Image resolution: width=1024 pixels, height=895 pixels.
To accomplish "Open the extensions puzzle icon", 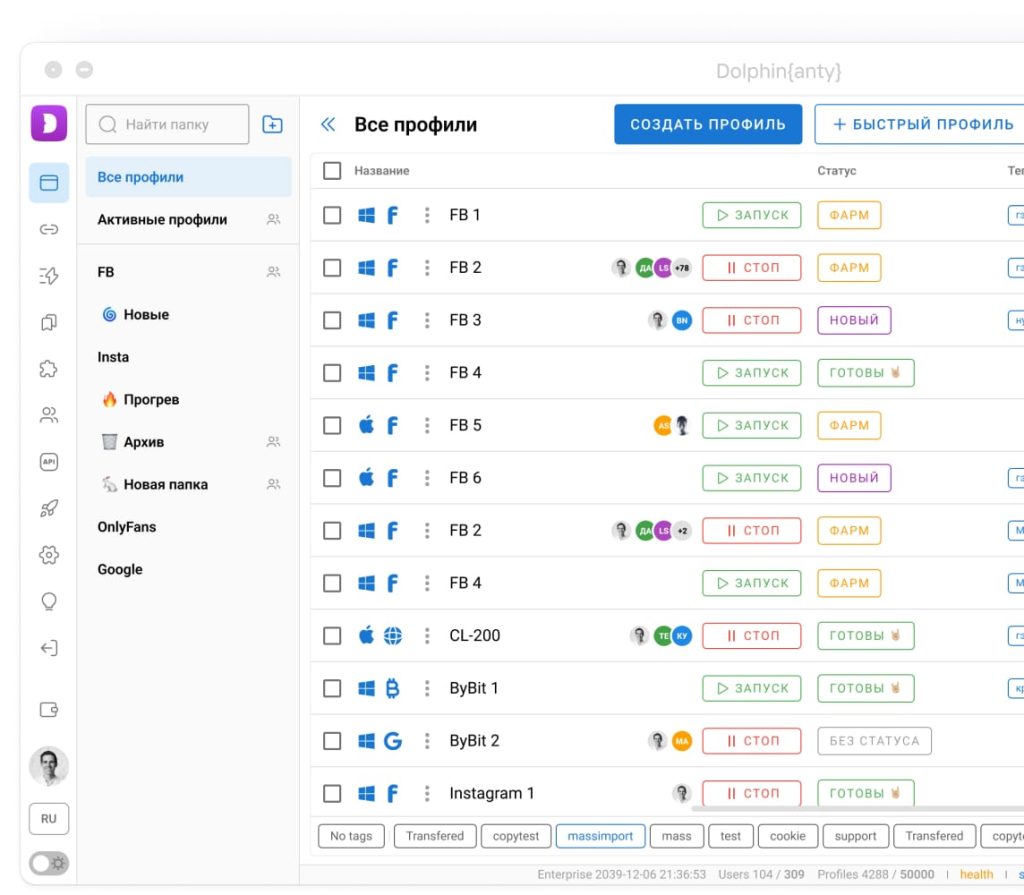I will [x=49, y=369].
